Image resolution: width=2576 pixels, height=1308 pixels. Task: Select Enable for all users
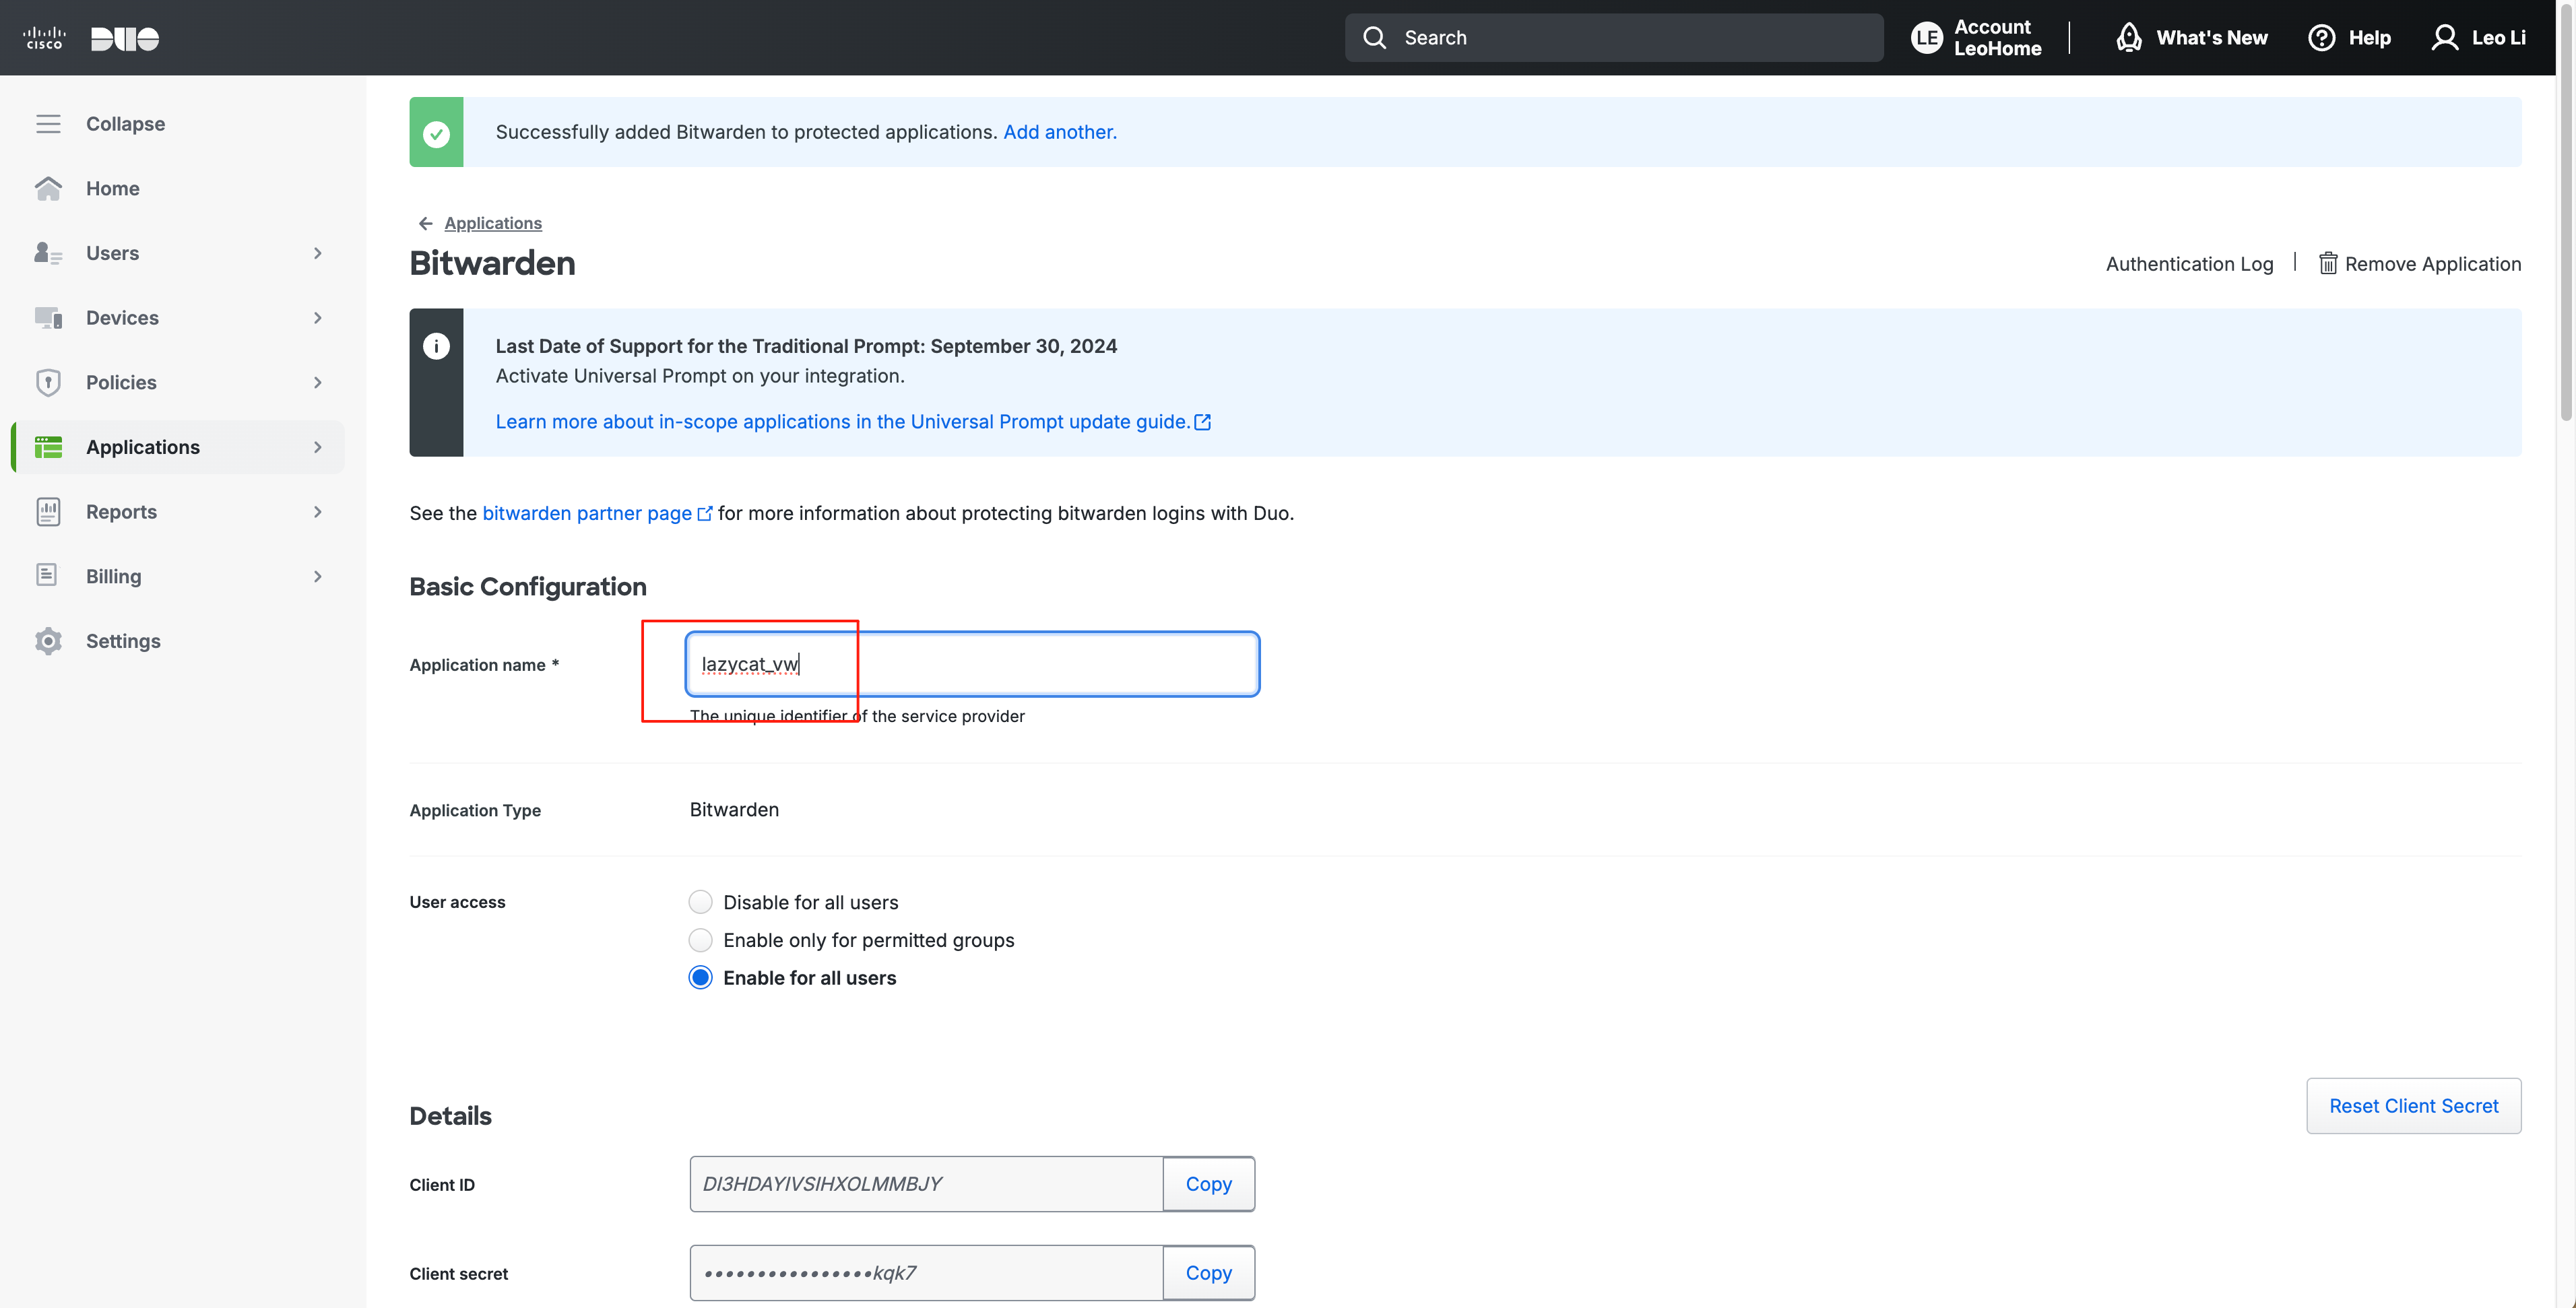pyautogui.click(x=700, y=978)
